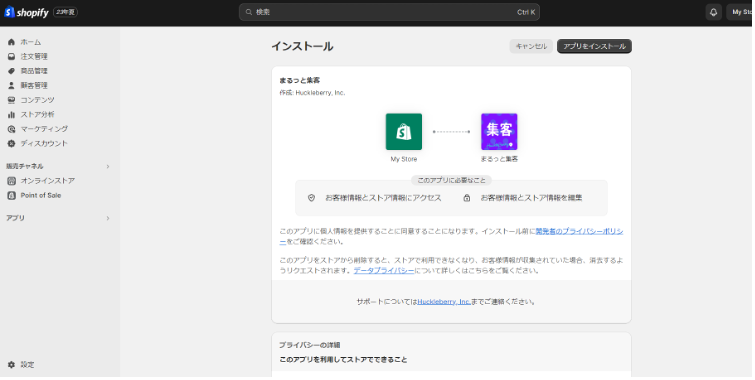
Task: Open the Huckleberry, Inc. support link
Action: 444,301
